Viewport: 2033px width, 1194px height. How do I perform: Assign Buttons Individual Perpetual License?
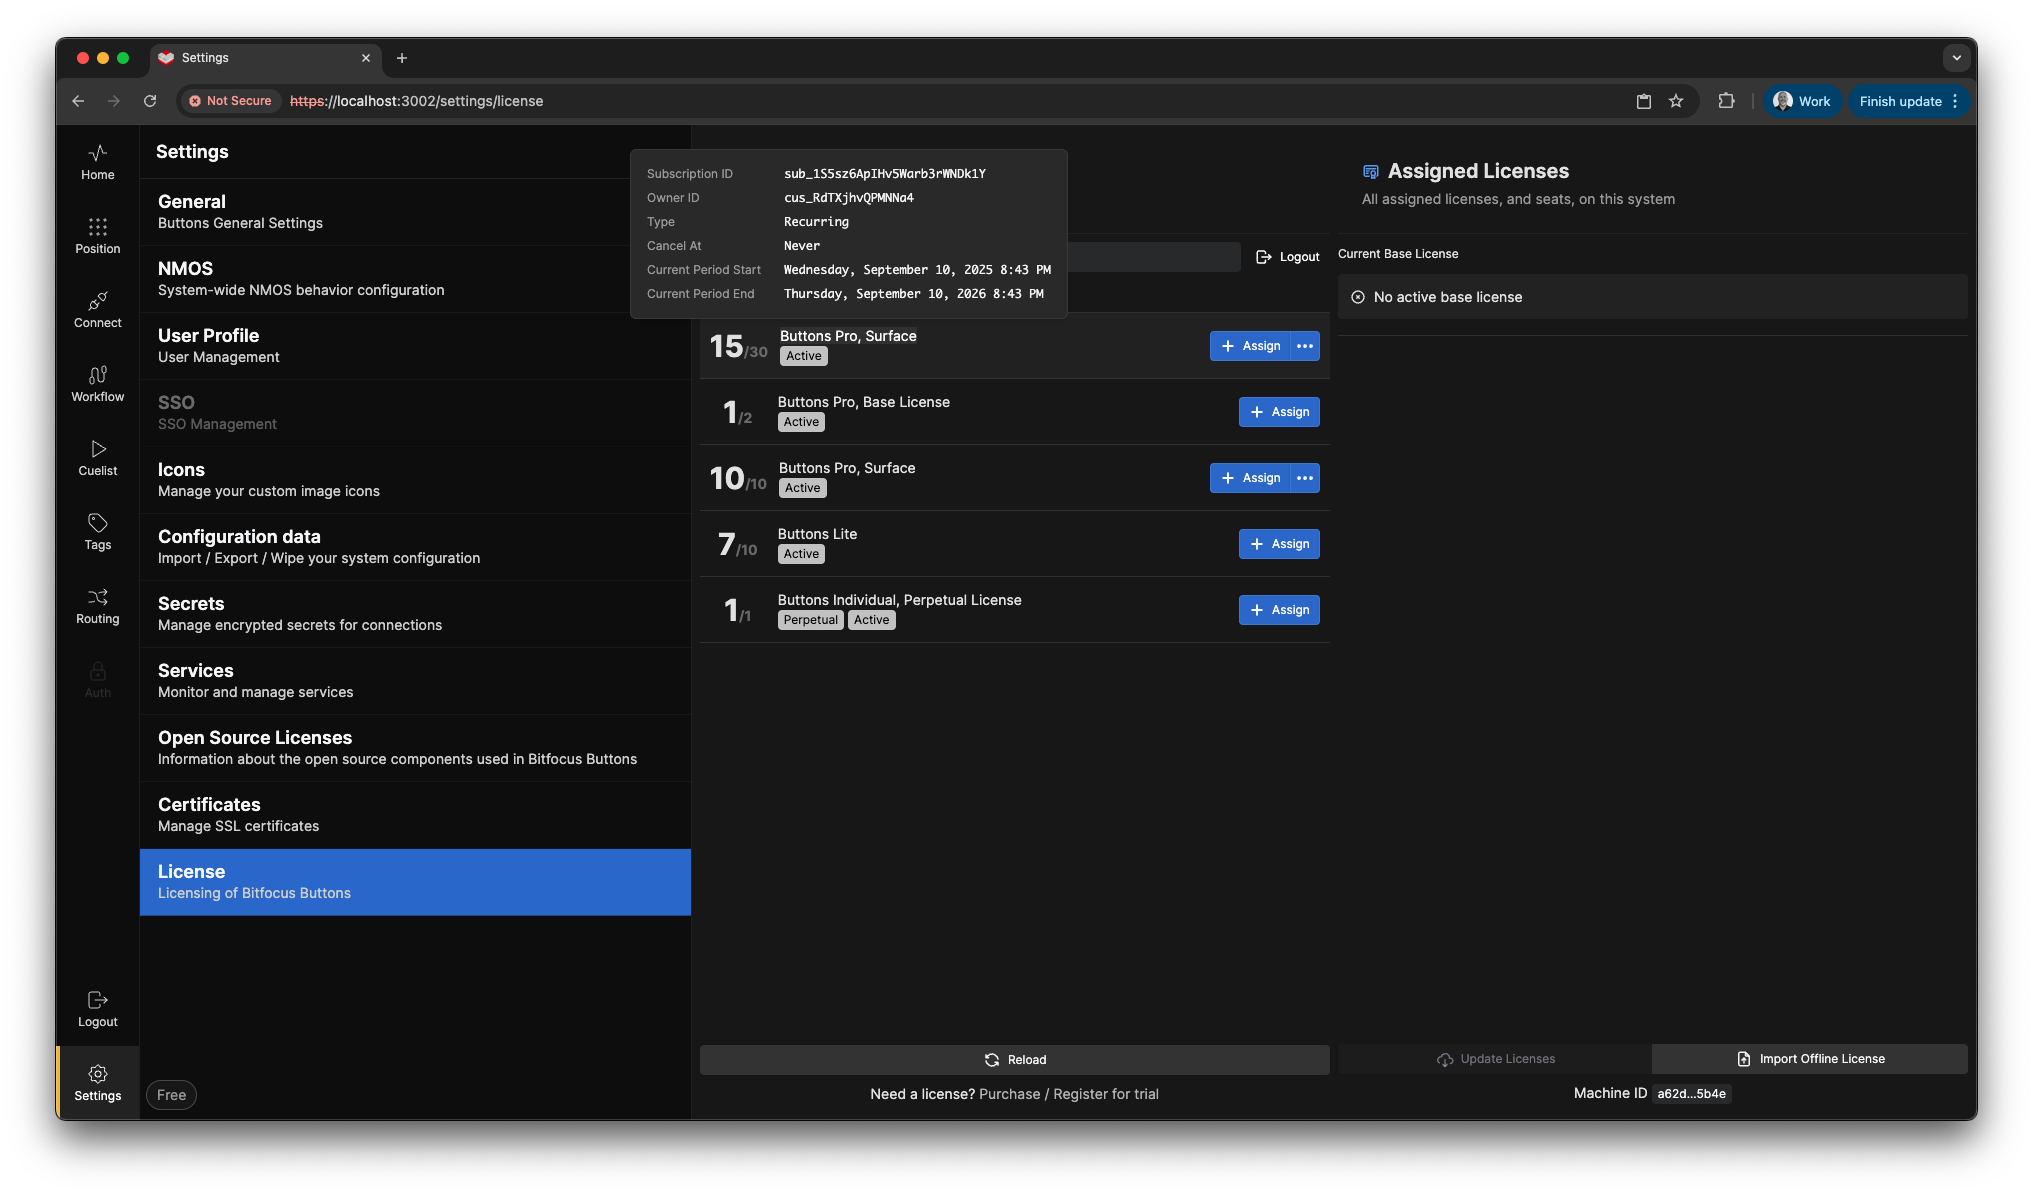(x=1279, y=610)
